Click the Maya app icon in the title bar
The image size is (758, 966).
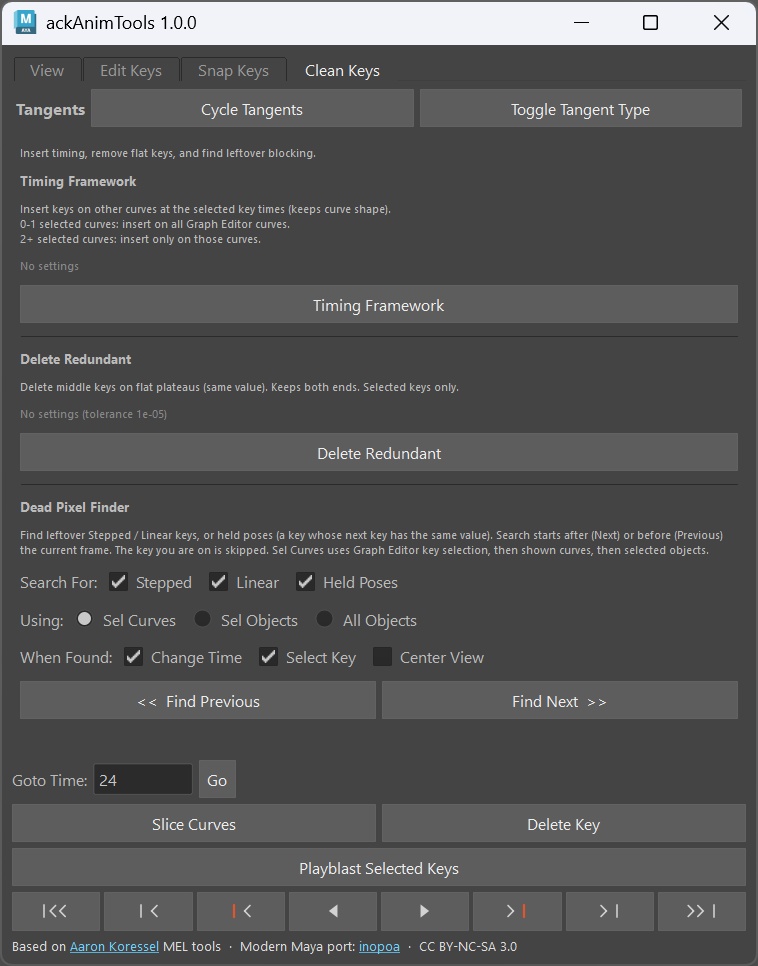pyautogui.click(x=25, y=22)
